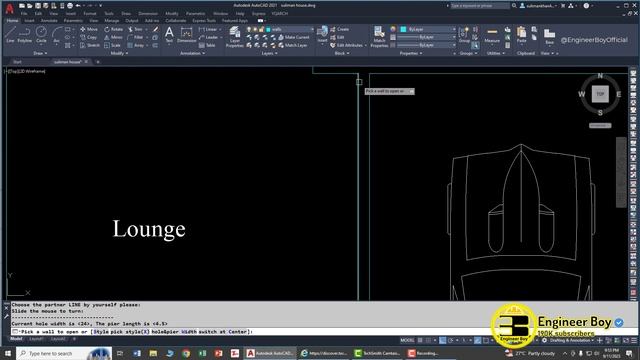Select the Polyline tool
Image resolution: width=640 pixels, height=360 pixels.
point(24,34)
